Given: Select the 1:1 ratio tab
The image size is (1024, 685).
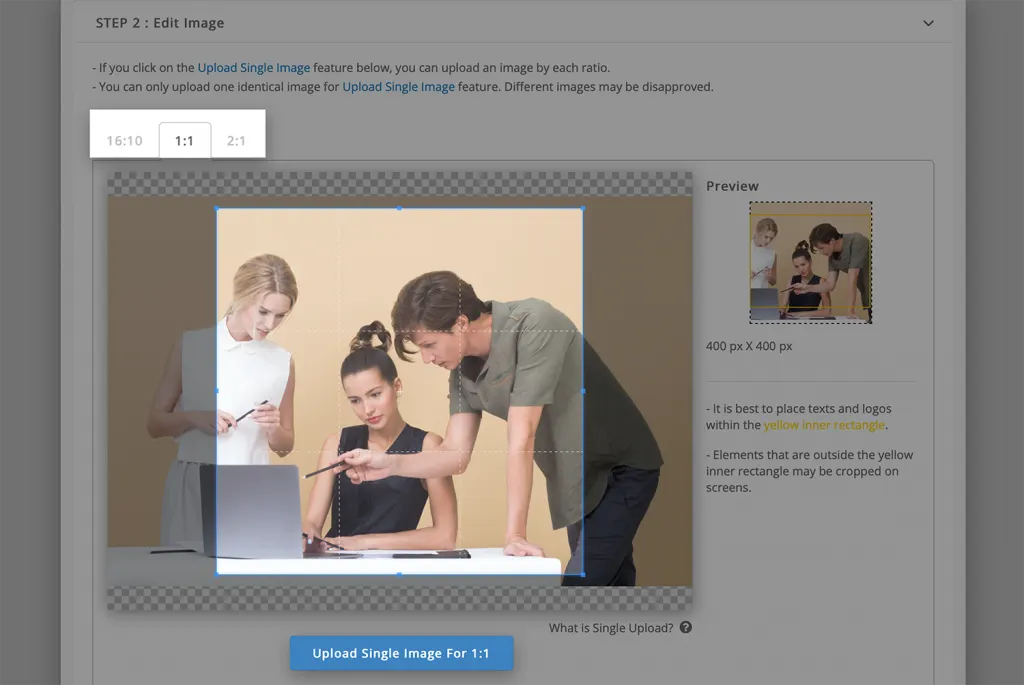Looking at the screenshot, I should click(185, 140).
